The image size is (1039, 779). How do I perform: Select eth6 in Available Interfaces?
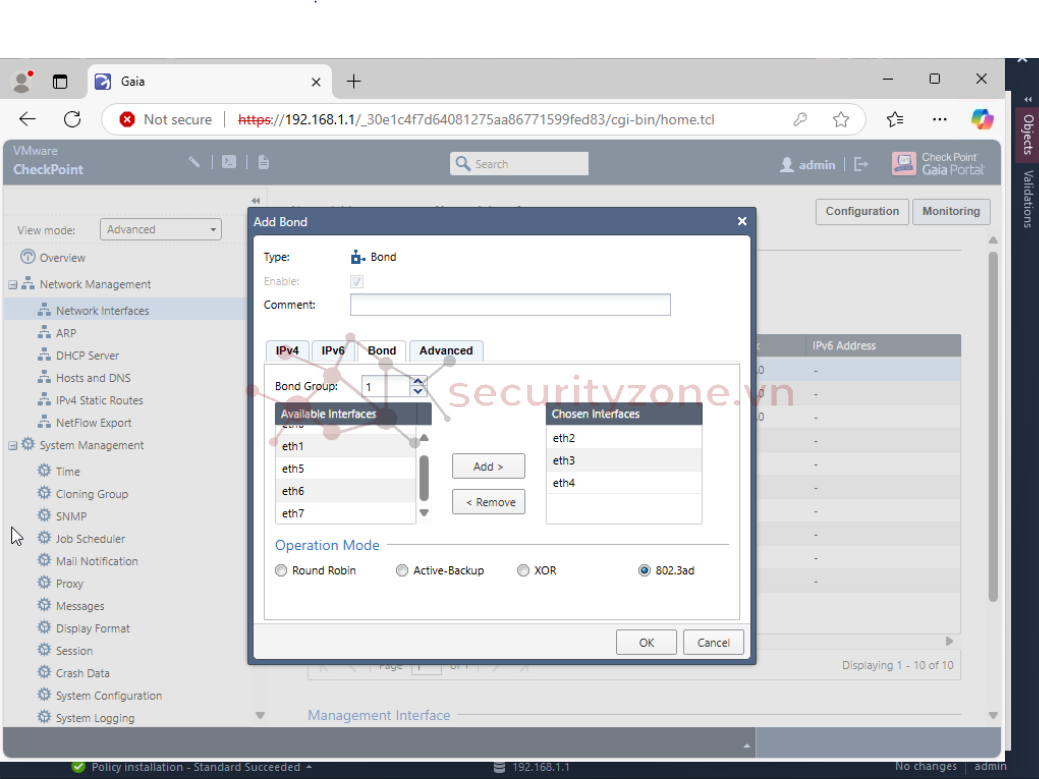[x=345, y=491]
